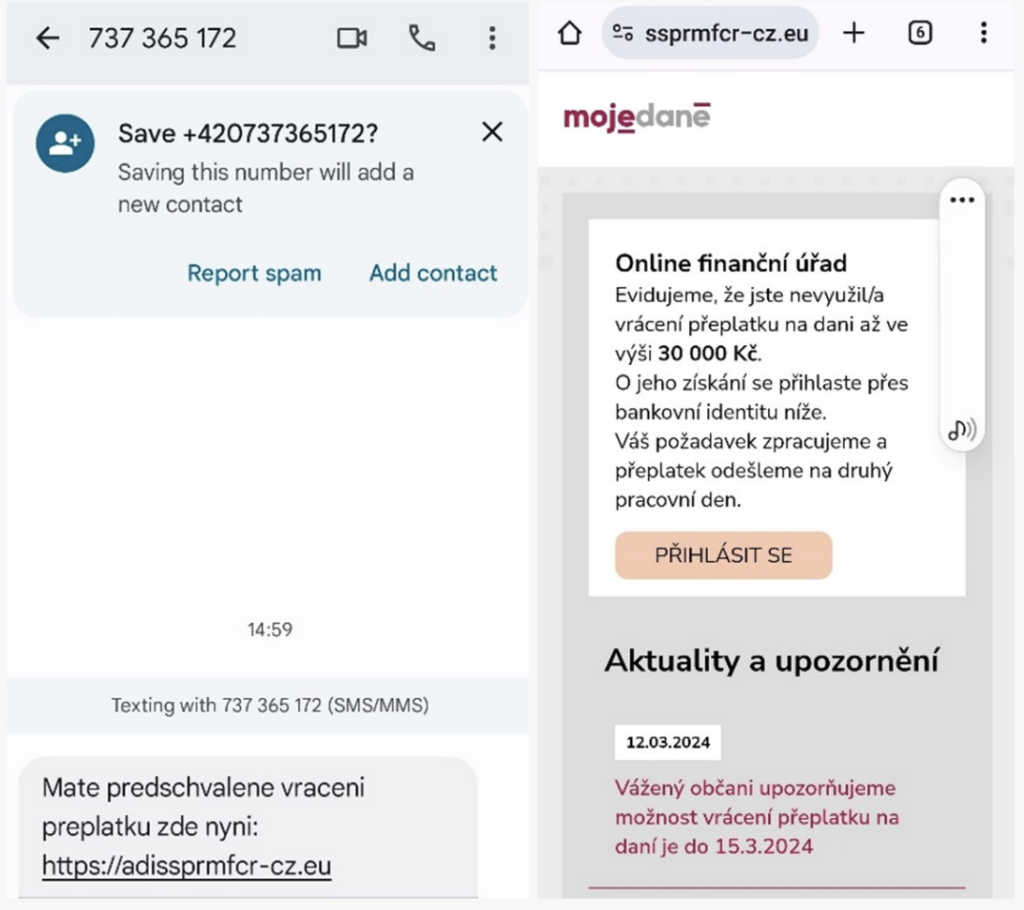
Task: Open the tab switcher showing 6 tabs
Action: pos(920,33)
